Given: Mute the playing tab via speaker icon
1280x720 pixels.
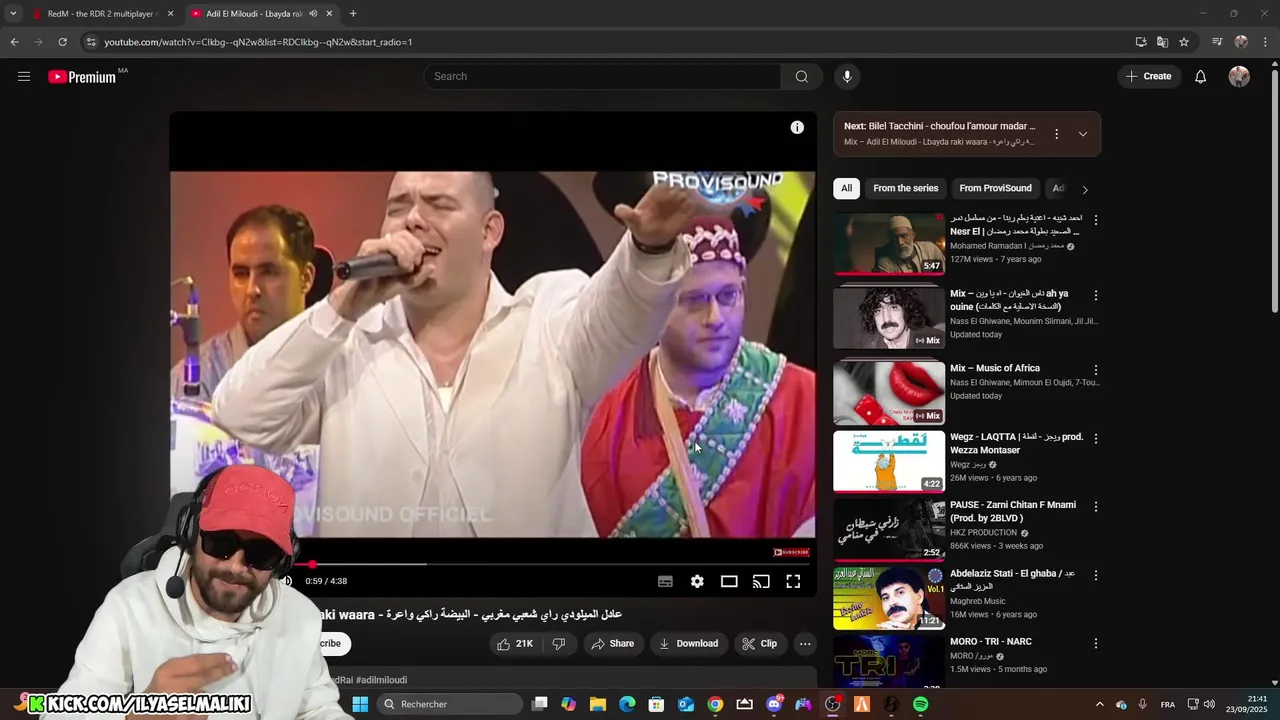Looking at the screenshot, I should click(x=313, y=14).
